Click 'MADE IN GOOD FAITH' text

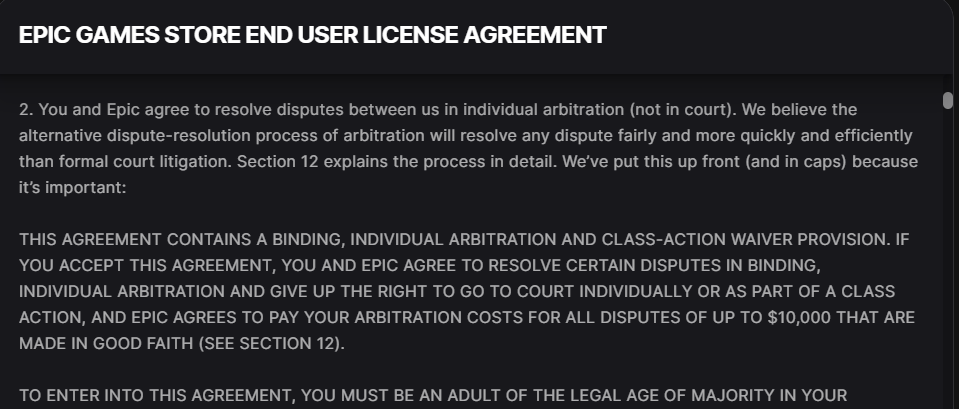pos(106,344)
